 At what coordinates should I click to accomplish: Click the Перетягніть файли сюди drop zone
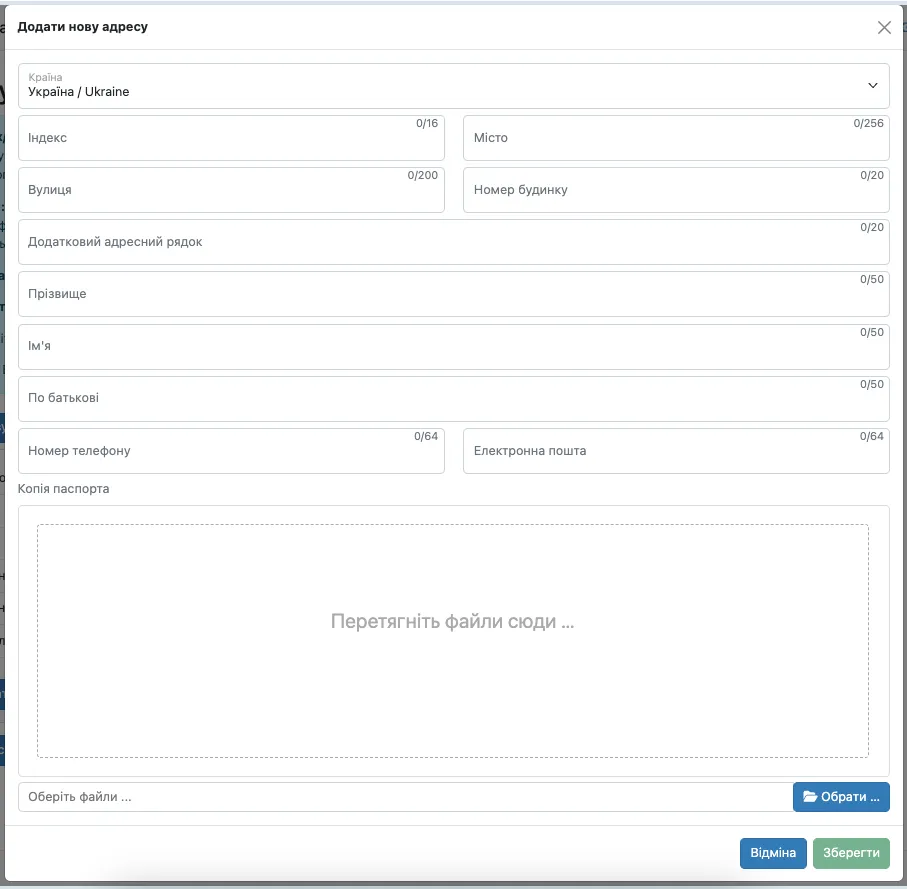pyautogui.click(x=453, y=641)
